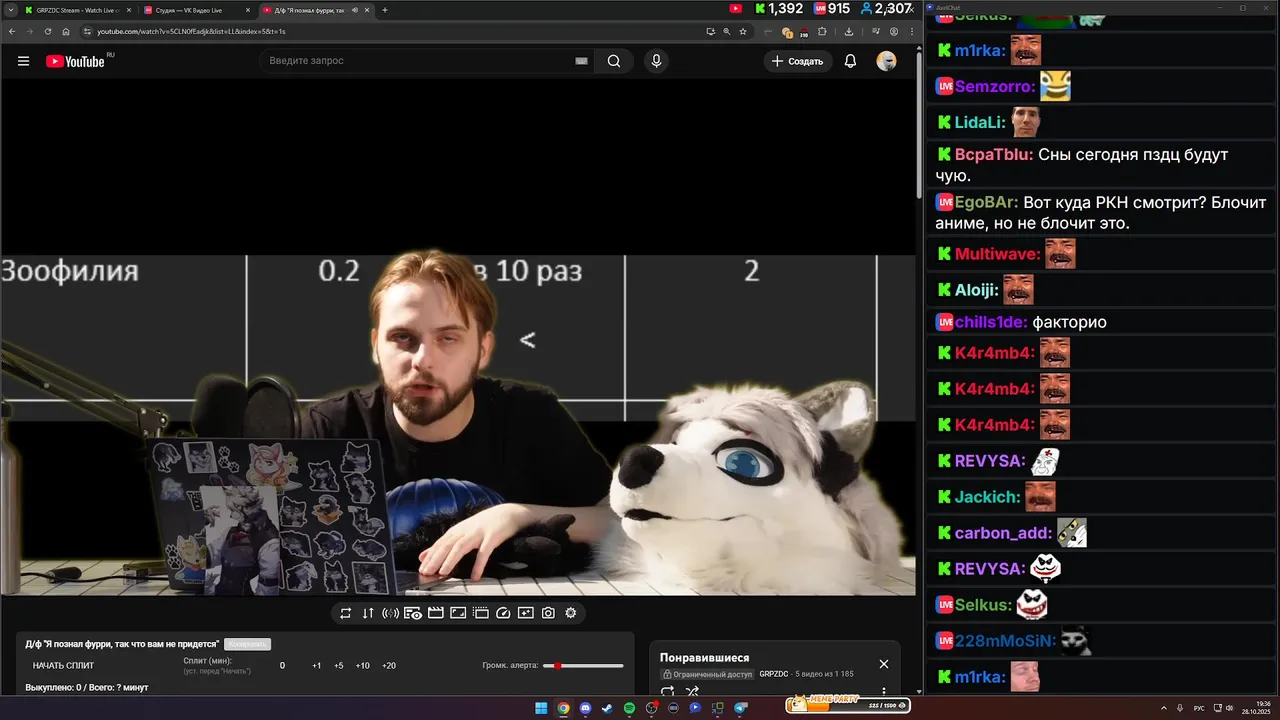The width and height of the screenshot is (1280, 720).
Task: Click the clapperboard icon in player toolbar
Action: (435, 613)
